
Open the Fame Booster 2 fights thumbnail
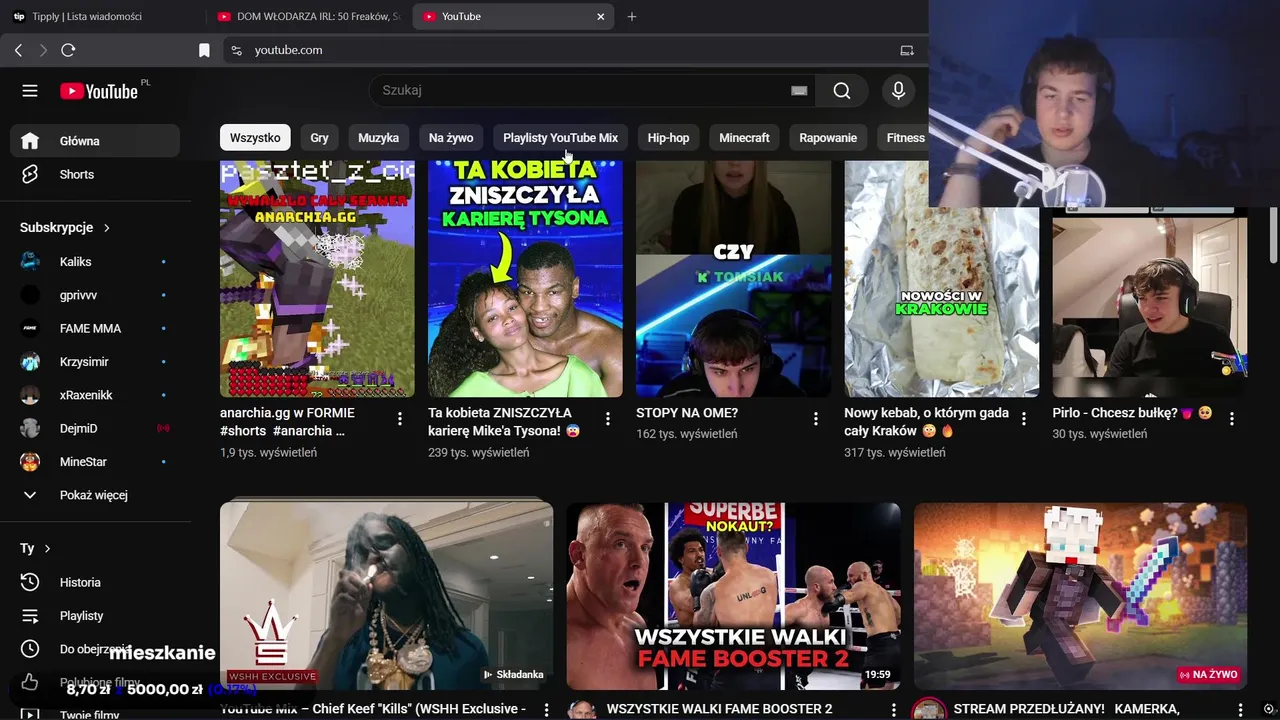point(733,596)
